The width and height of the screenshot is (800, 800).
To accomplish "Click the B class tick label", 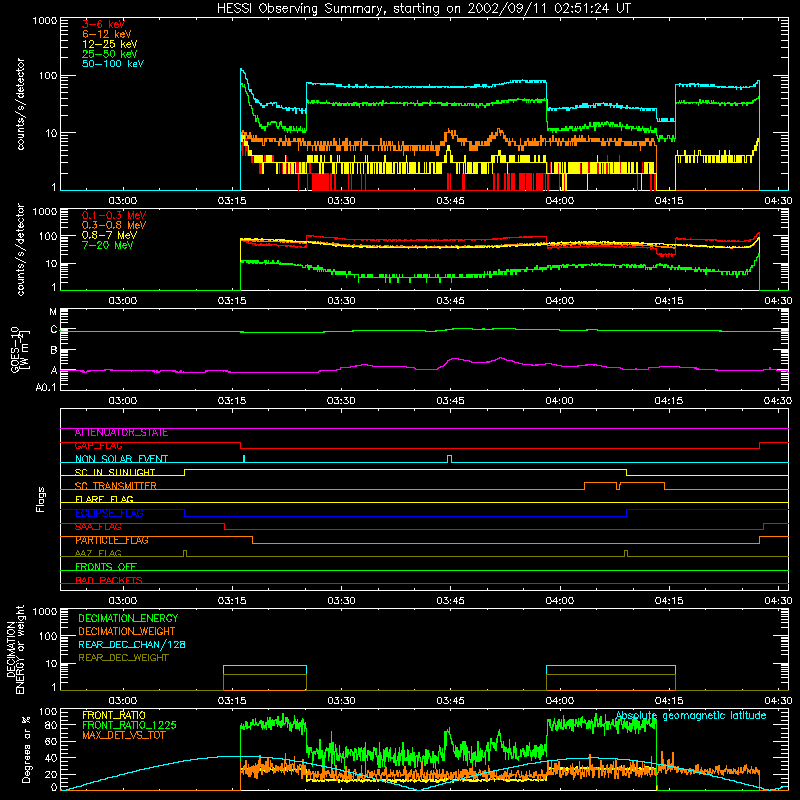I will 54,350.
